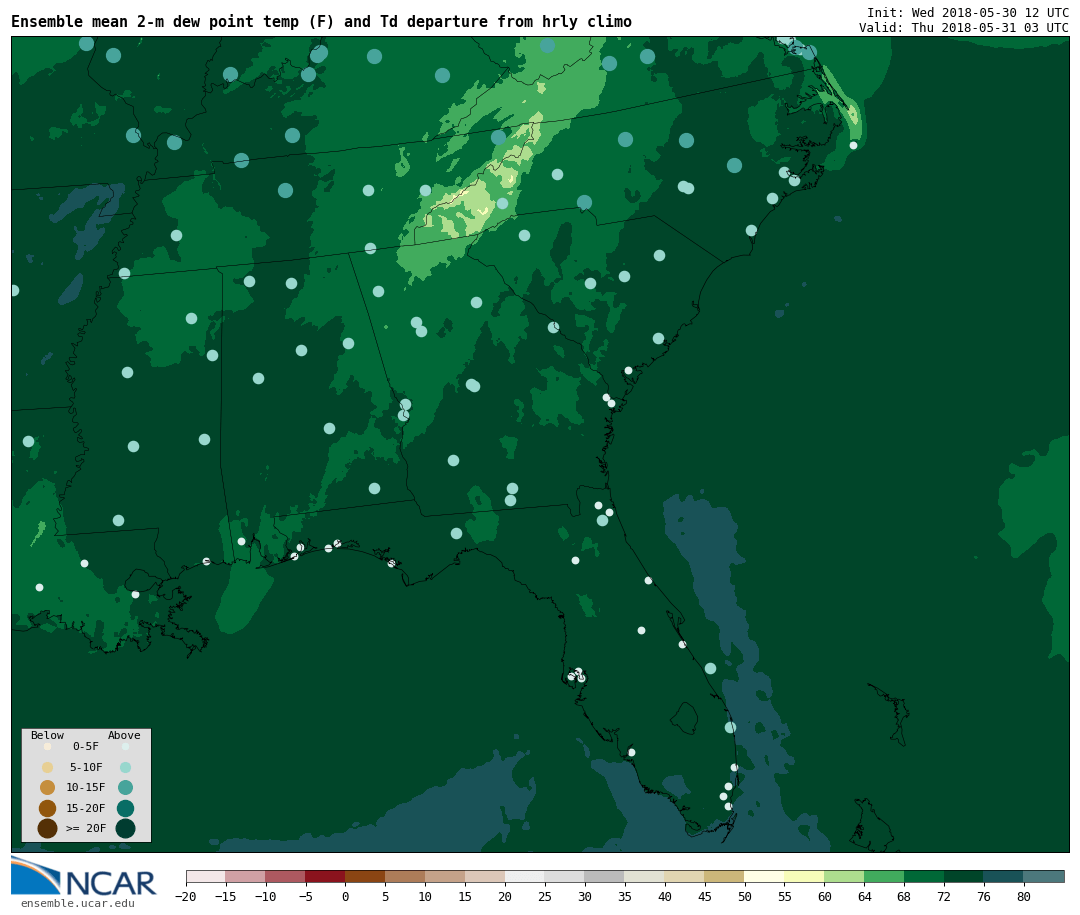Viewport: 1080px width, 915px height.
Task: Pick the dark teal swatch between 76 and 80
Action: 1004,876
